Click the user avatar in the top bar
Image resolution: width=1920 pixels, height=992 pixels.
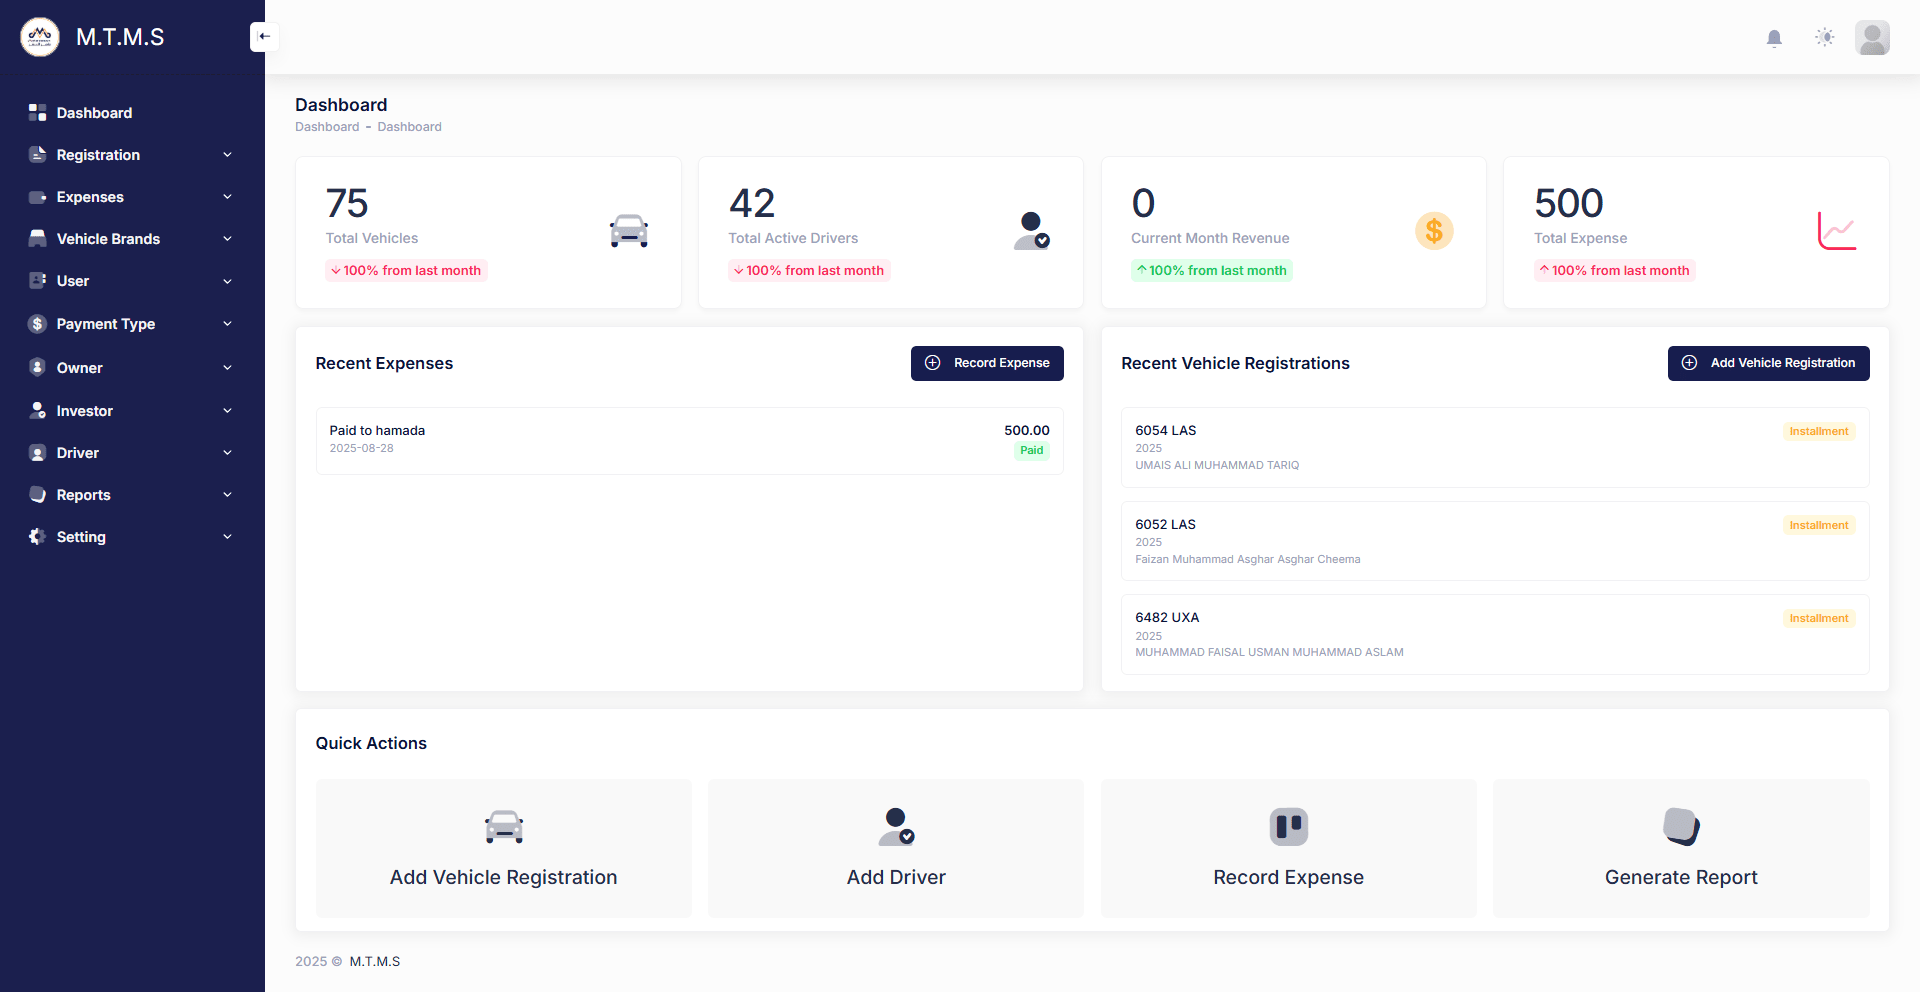pos(1873,37)
